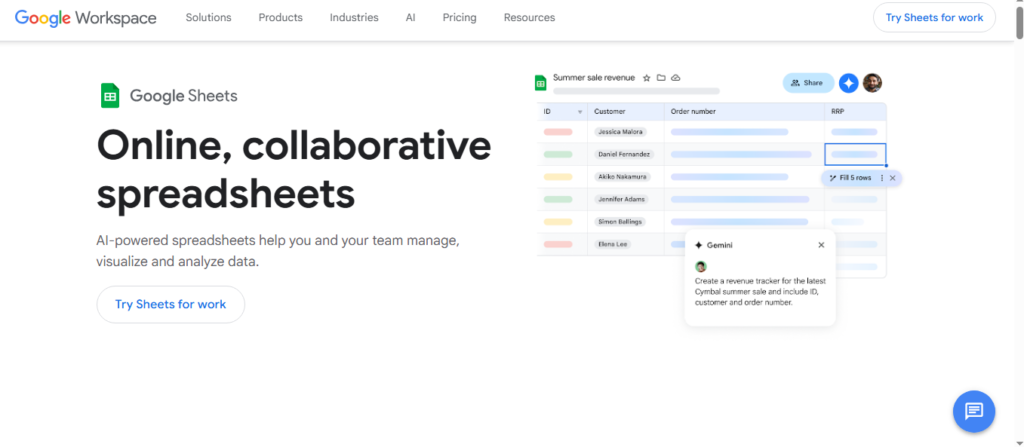This screenshot has width=1024, height=447.
Task: Click the green Google Sheets hero icon
Action: coord(110,96)
